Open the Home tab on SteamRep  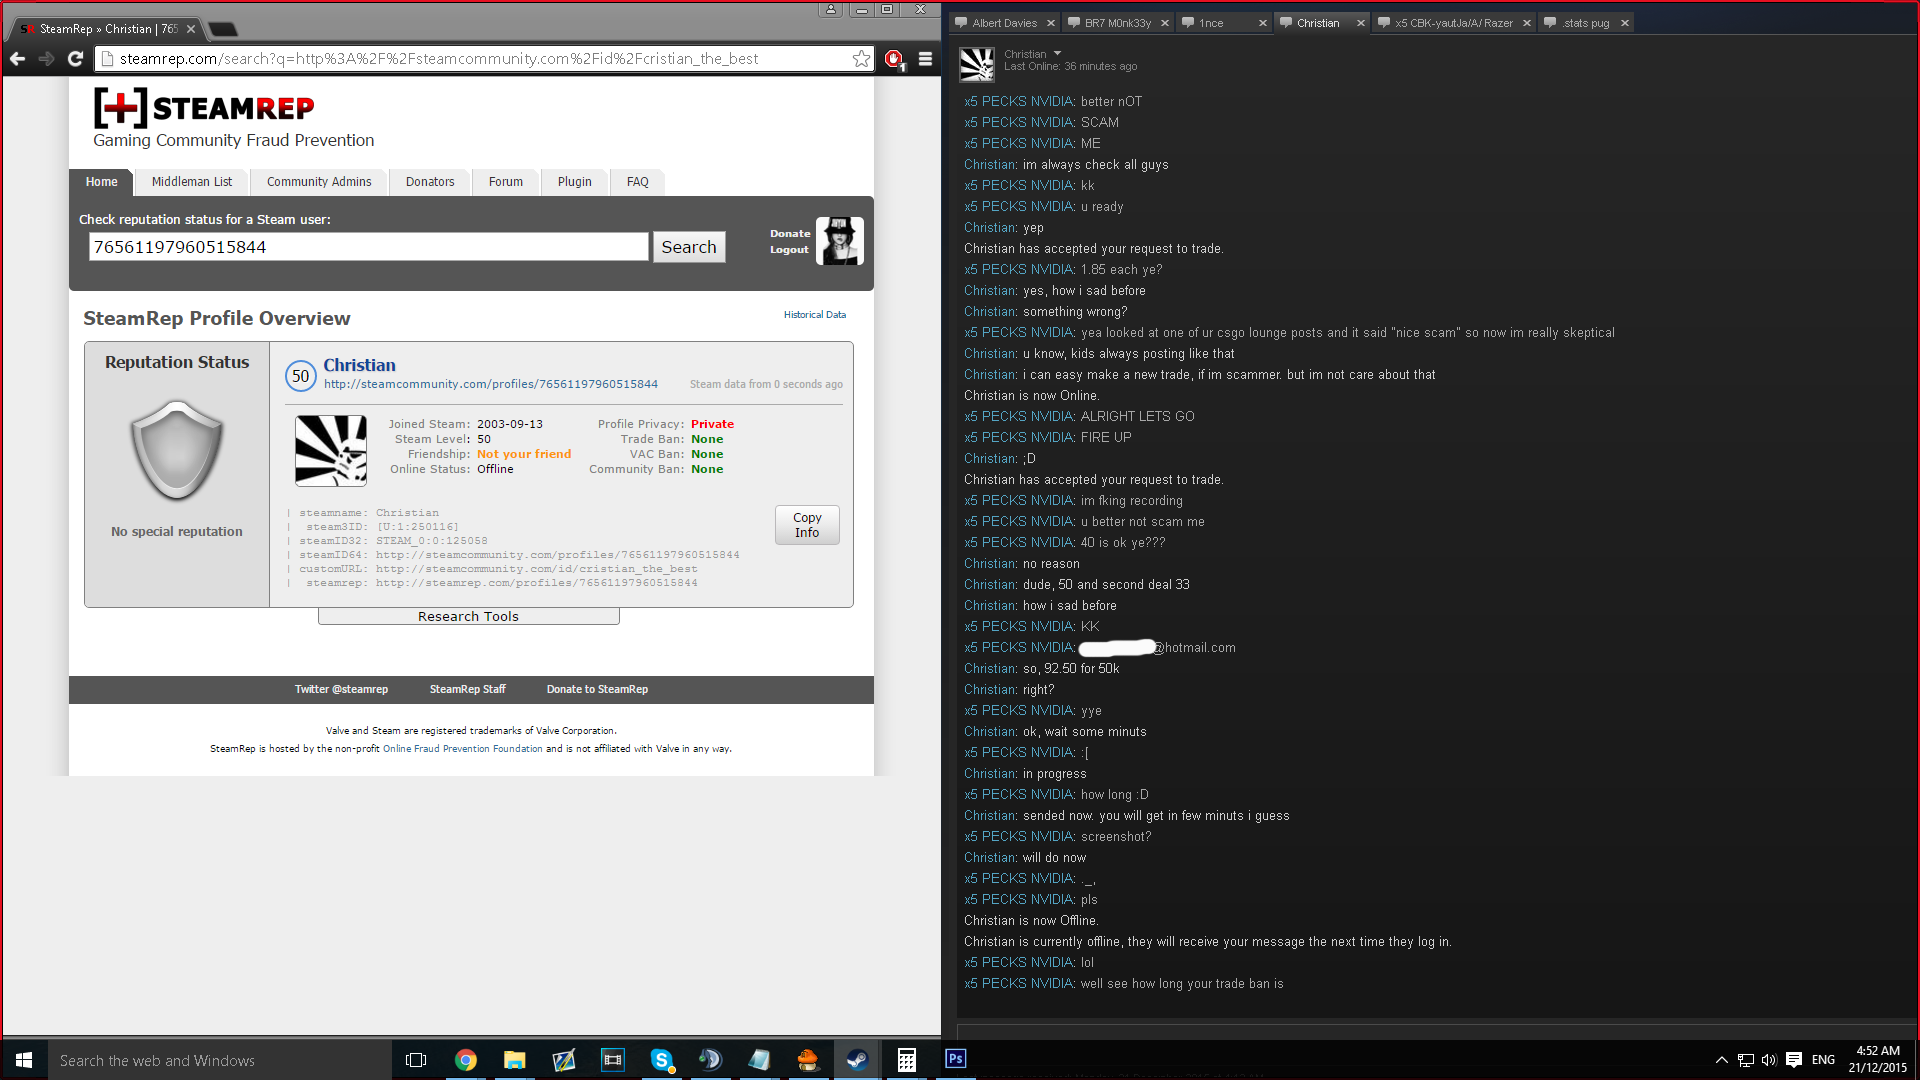(101, 182)
